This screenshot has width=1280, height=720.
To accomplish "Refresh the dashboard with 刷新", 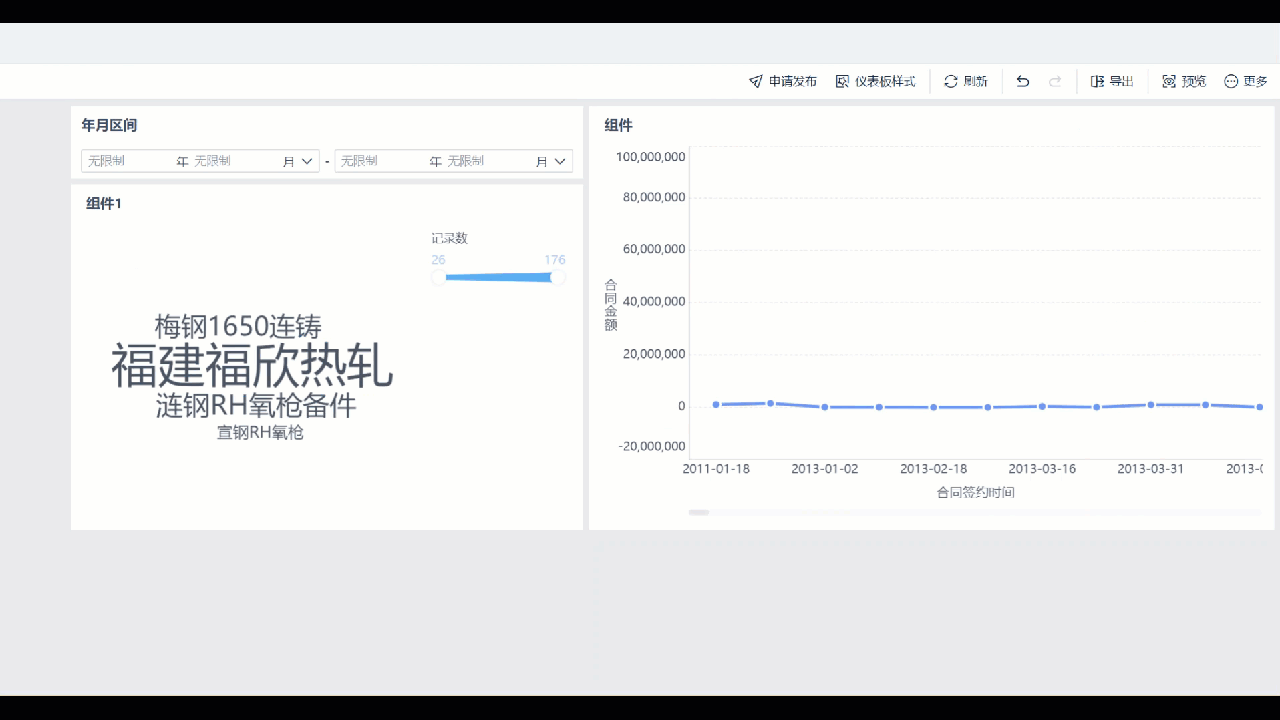I will click(x=966, y=81).
